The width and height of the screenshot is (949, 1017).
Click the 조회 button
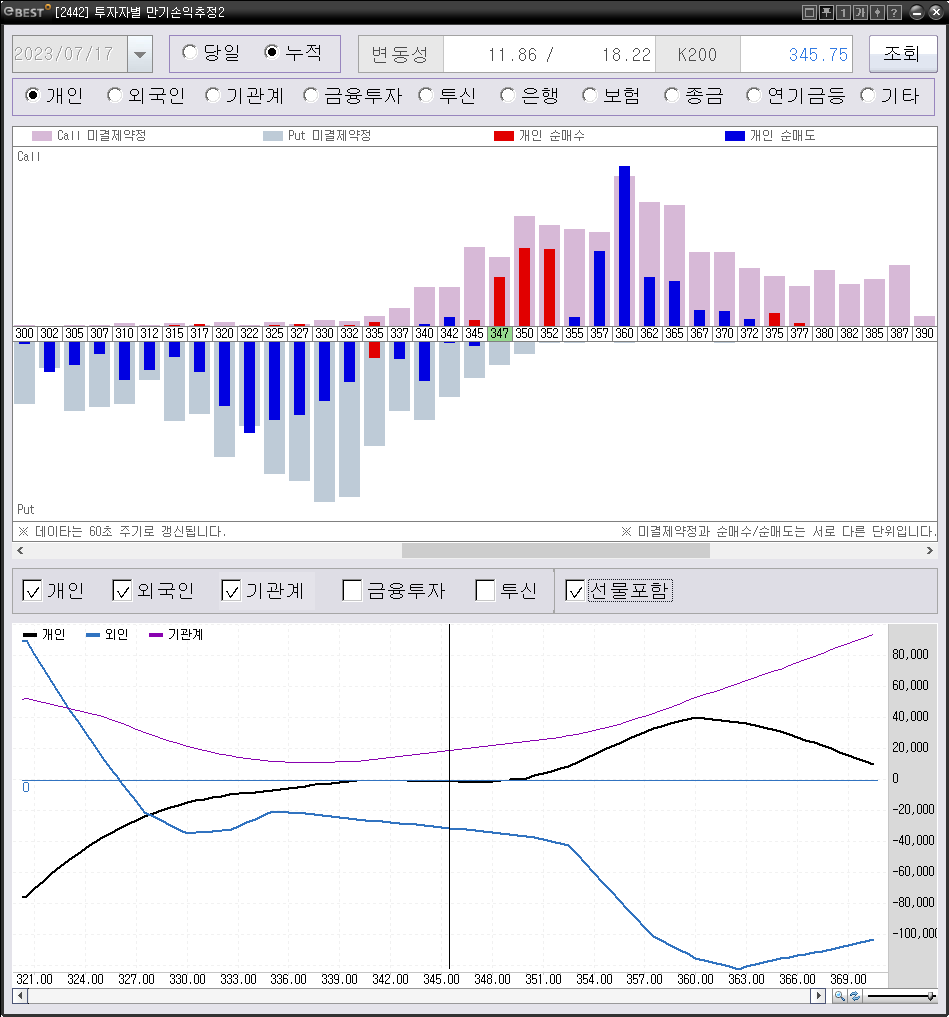click(x=902, y=53)
